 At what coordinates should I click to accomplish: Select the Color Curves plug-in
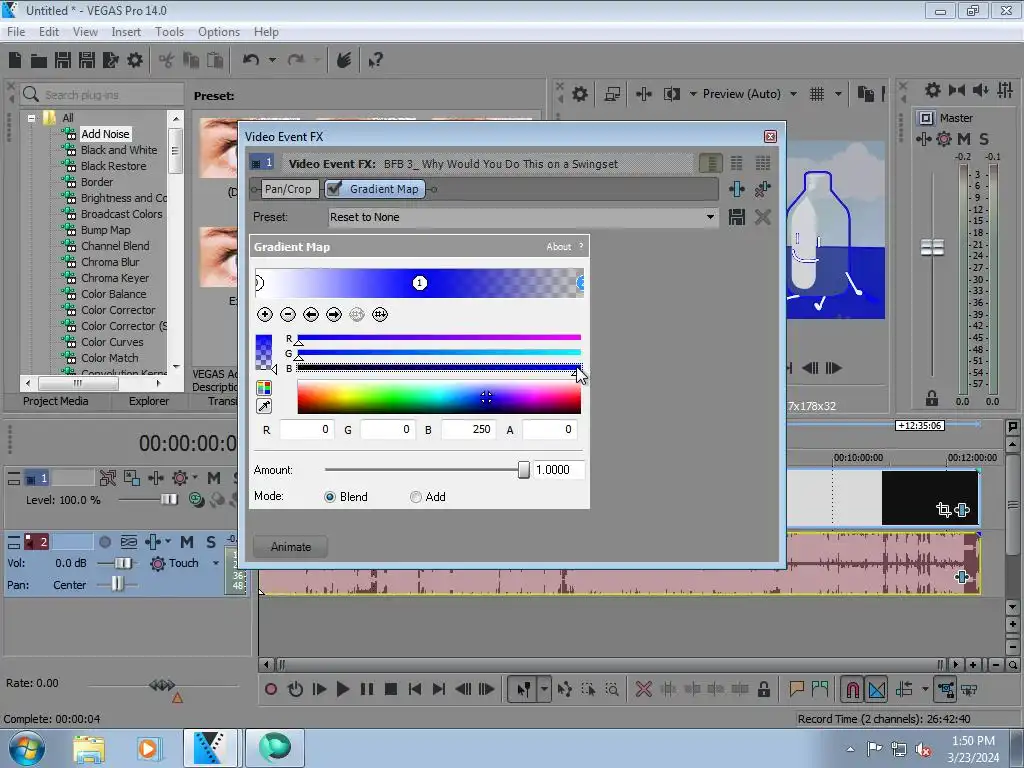click(x=112, y=342)
